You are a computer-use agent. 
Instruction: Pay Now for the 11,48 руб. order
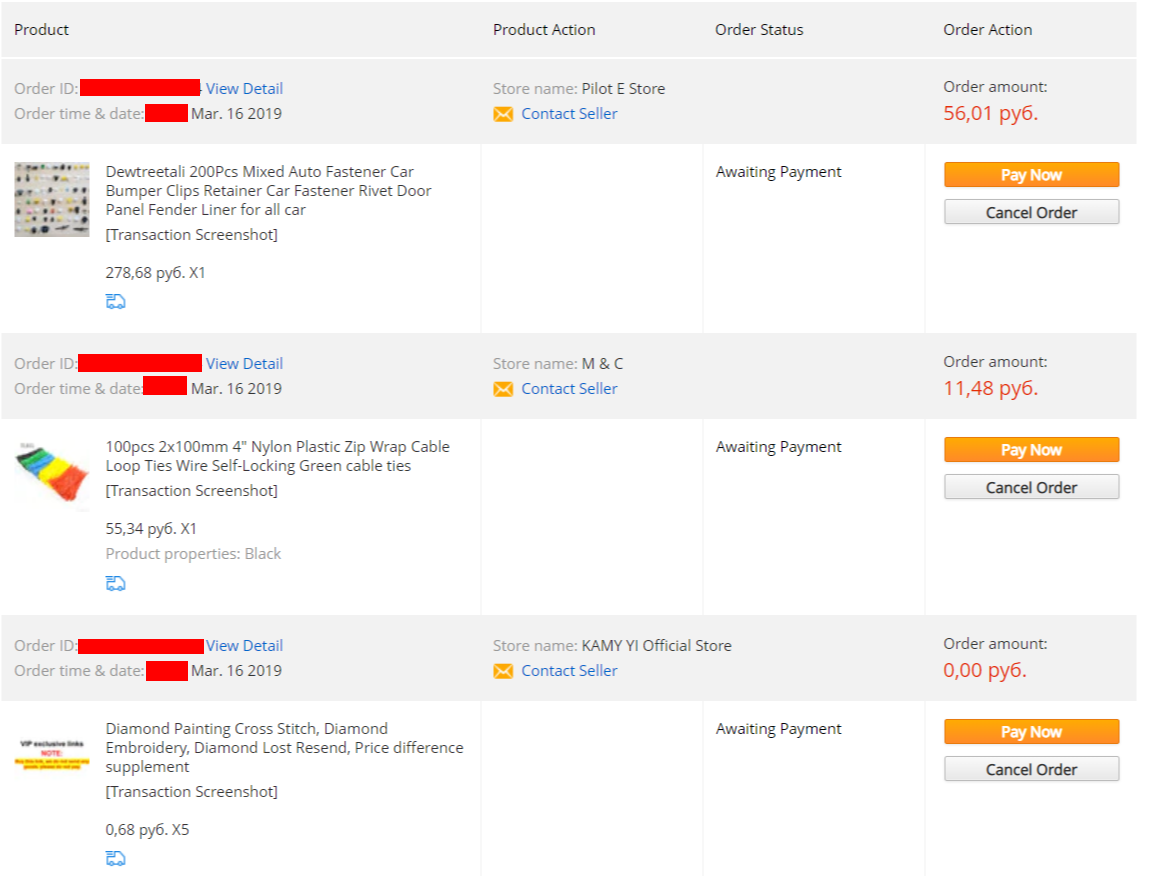coord(1032,450)
